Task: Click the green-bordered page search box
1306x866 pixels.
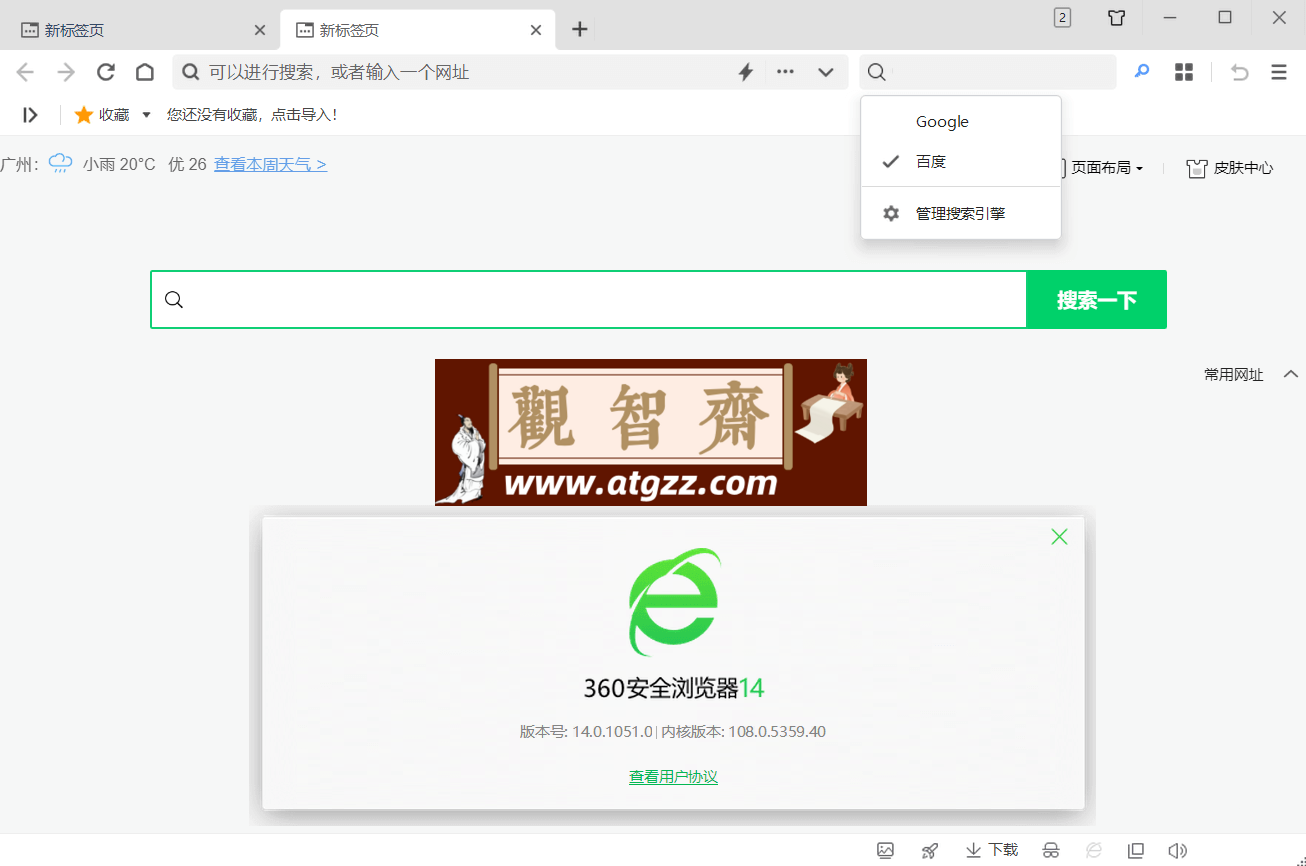Action: coord(589,299)
